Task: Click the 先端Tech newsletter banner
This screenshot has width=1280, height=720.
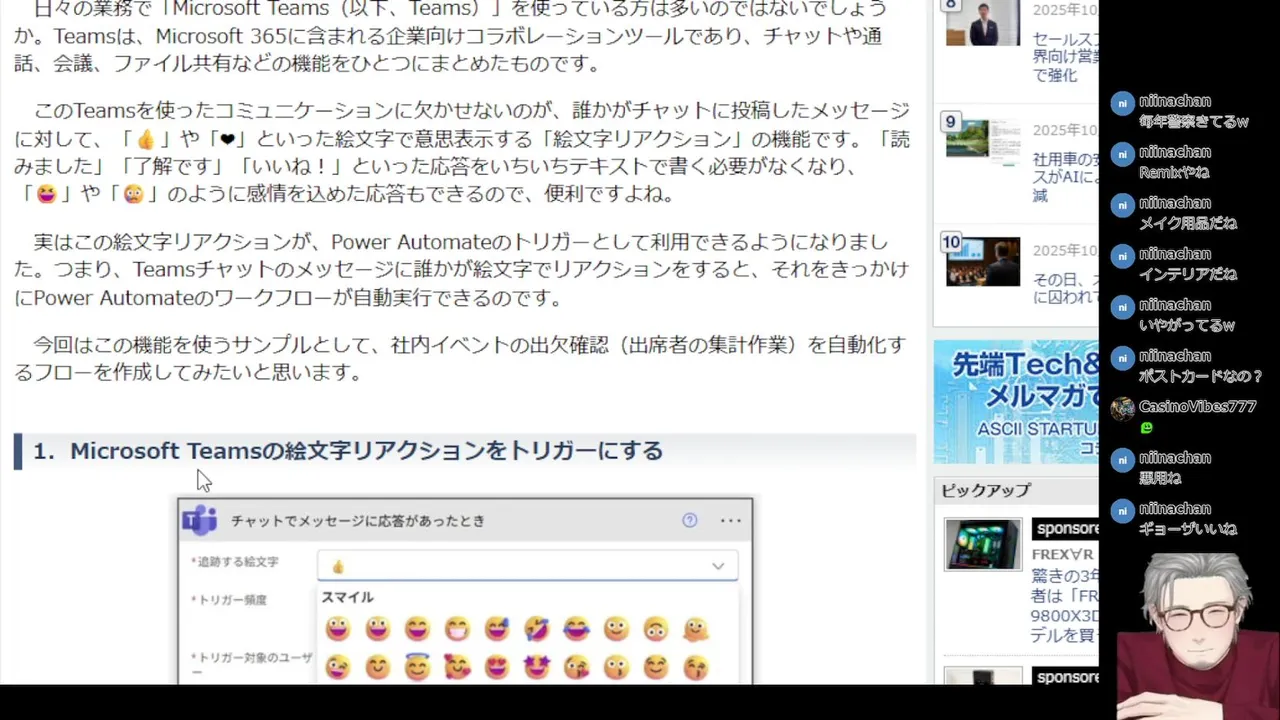Action: [x=1016, y=402]
